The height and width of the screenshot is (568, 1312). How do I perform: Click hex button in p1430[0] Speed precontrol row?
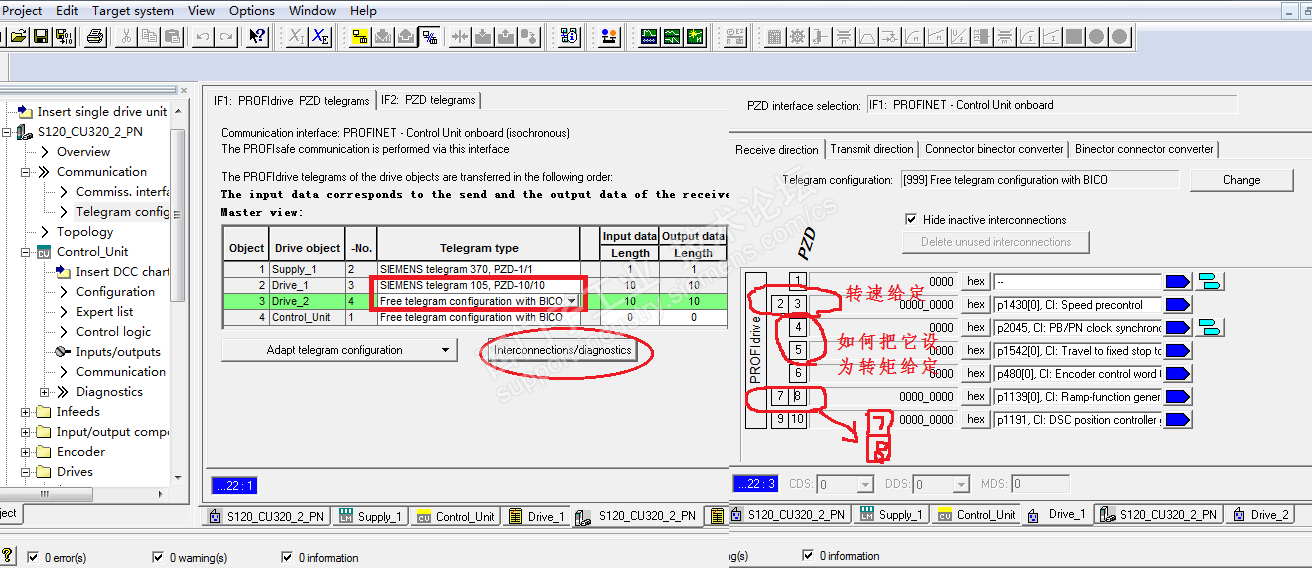(976, 304)
